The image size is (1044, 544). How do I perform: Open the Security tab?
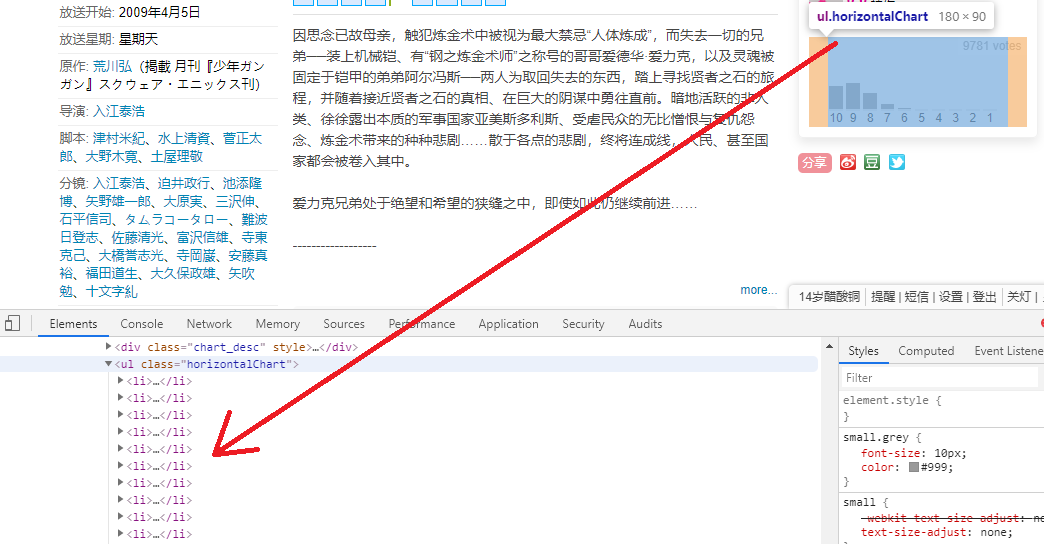pyautogui.click(x=583, y=324)
